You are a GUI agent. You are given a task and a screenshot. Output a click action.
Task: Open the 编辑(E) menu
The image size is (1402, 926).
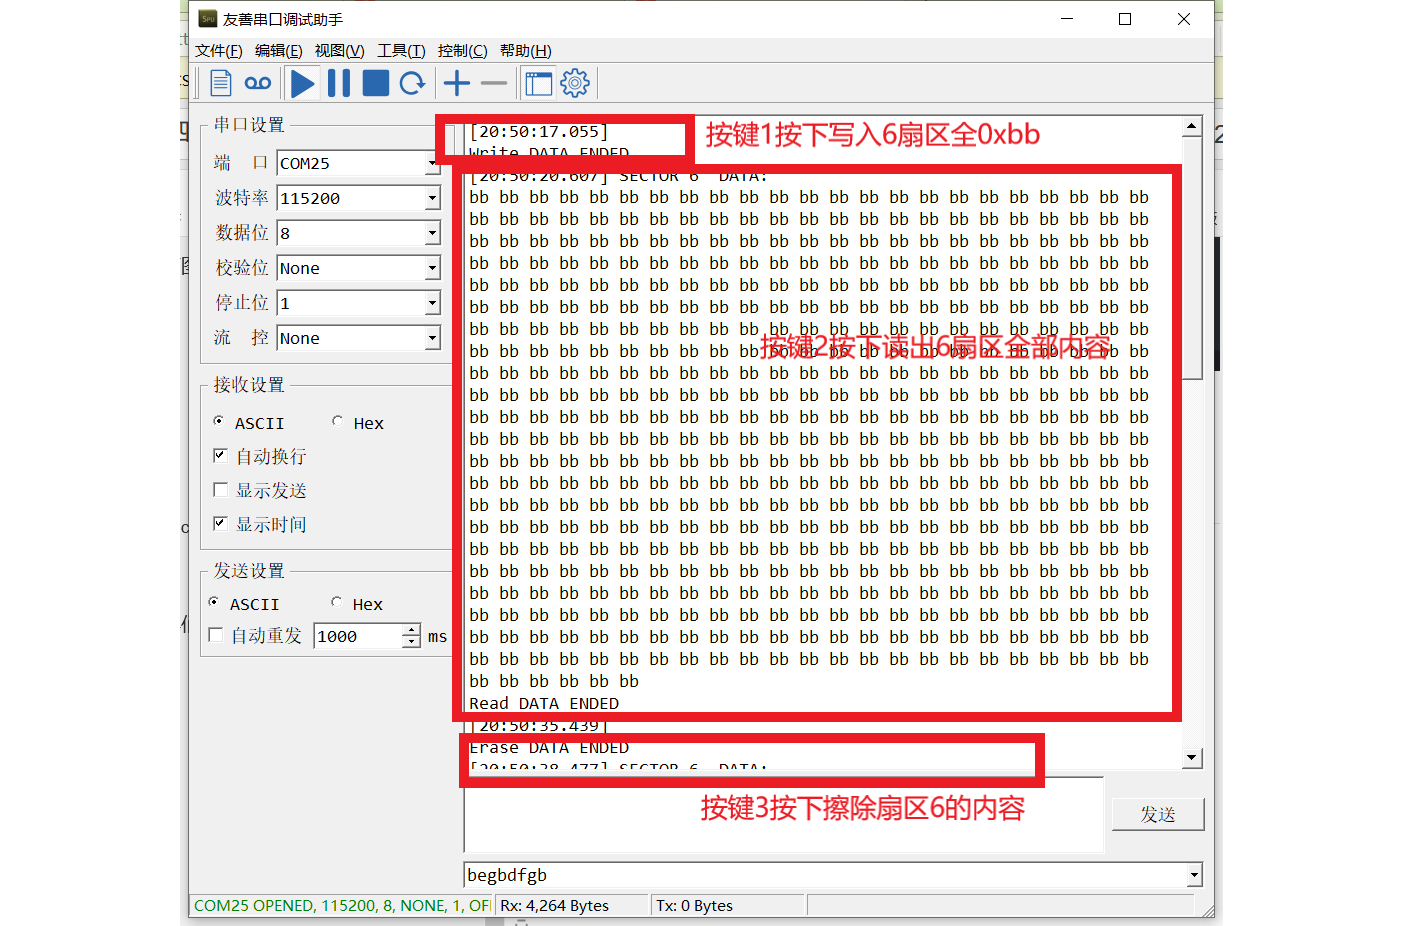(x=278, y=51)
